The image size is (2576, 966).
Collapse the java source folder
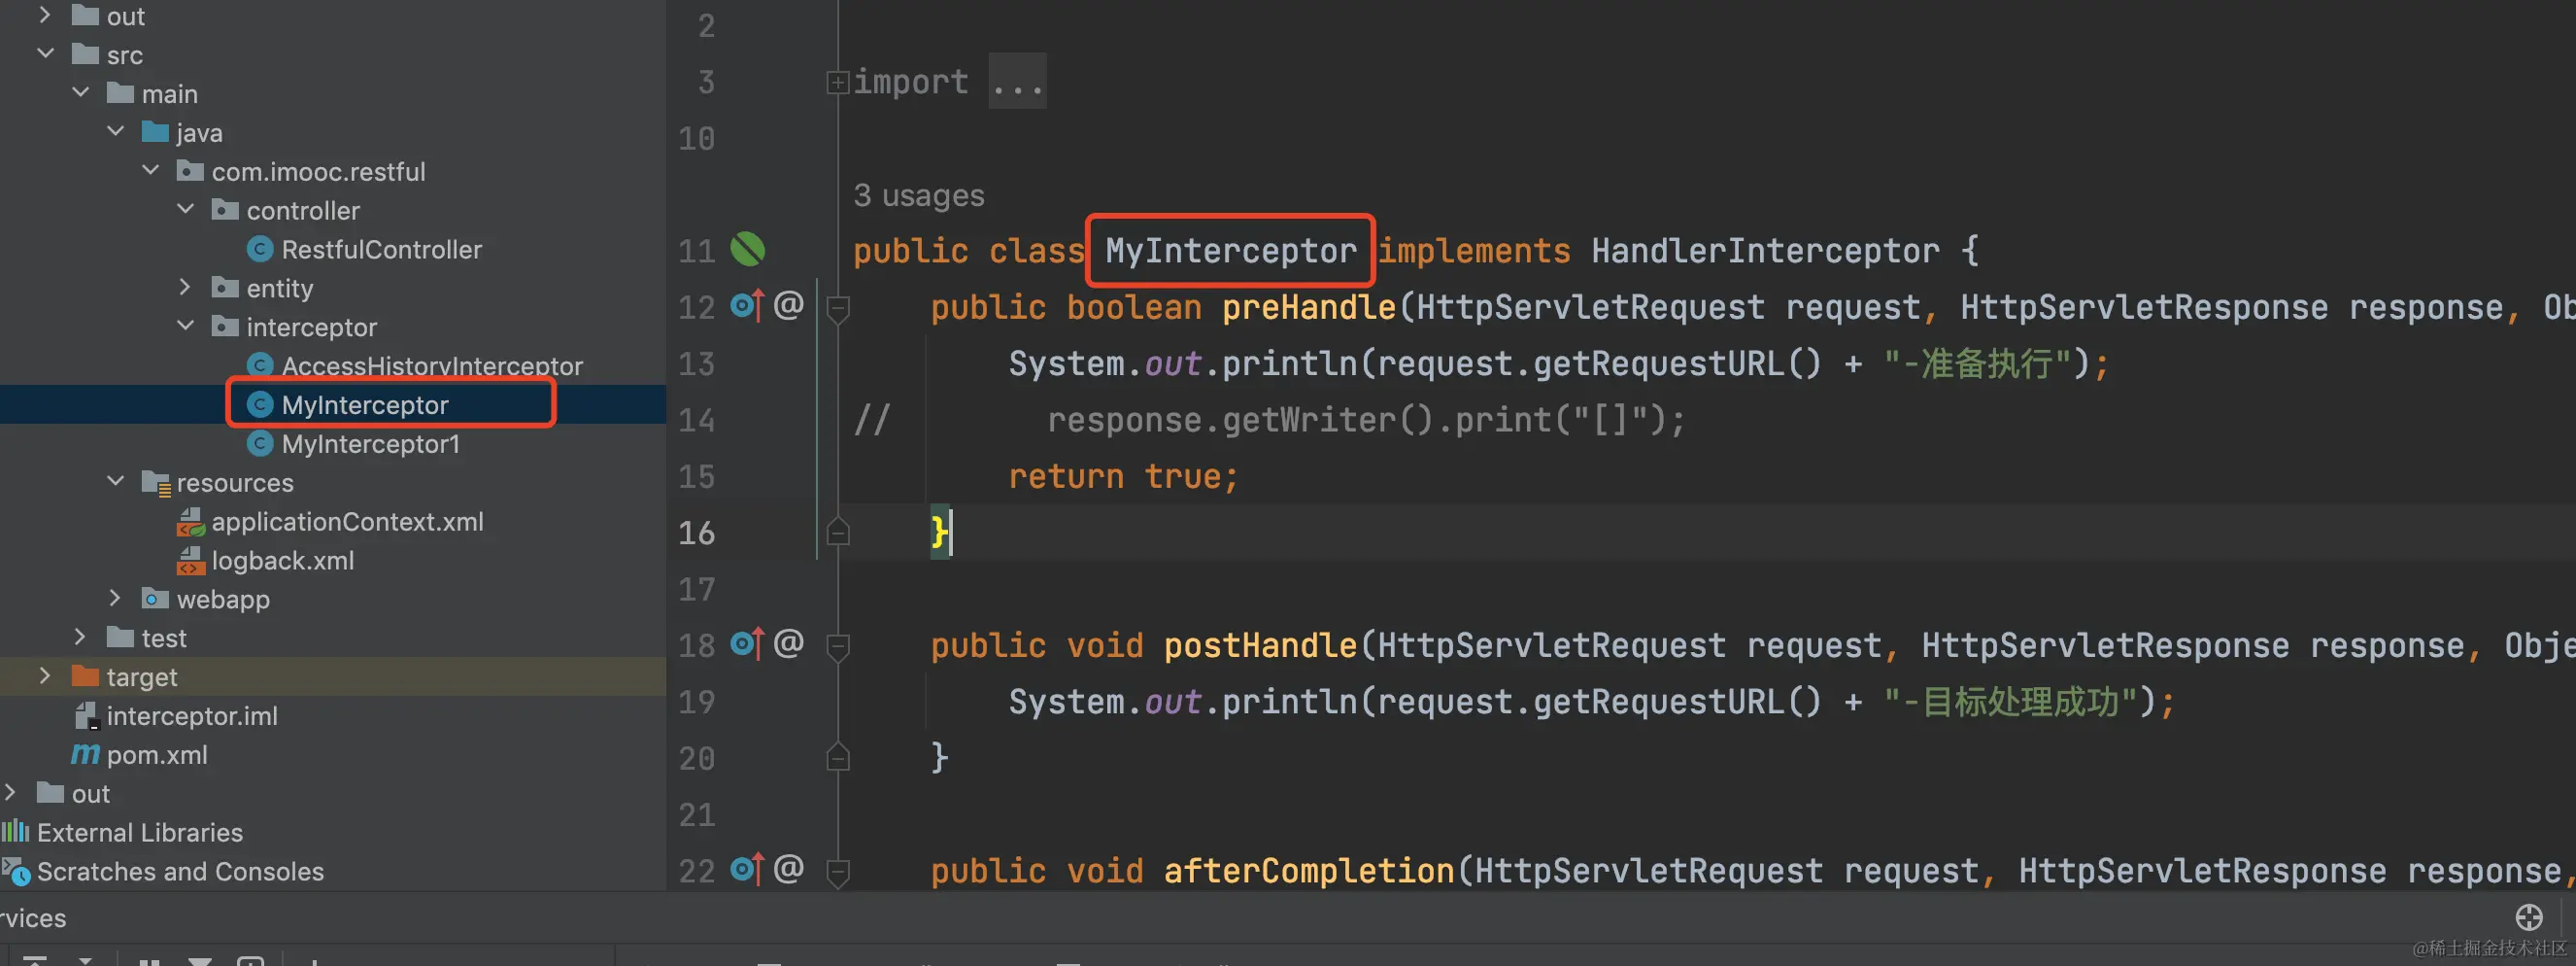(x=116, y=131)
